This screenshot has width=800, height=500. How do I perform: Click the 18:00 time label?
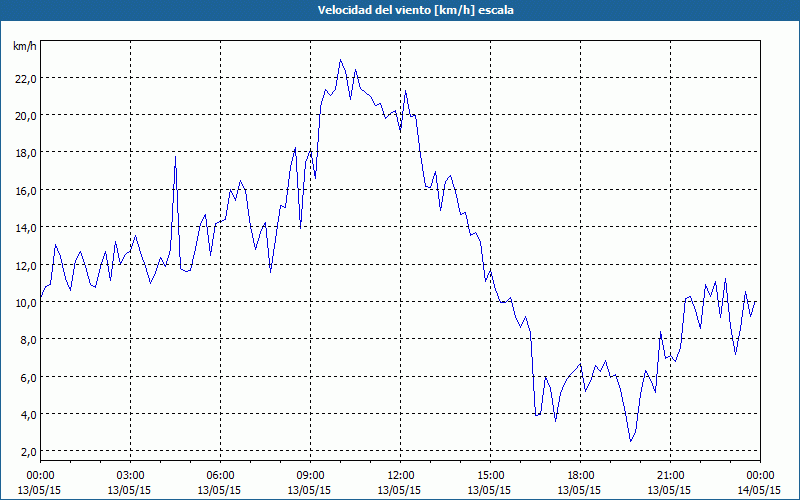click(580, 476)
